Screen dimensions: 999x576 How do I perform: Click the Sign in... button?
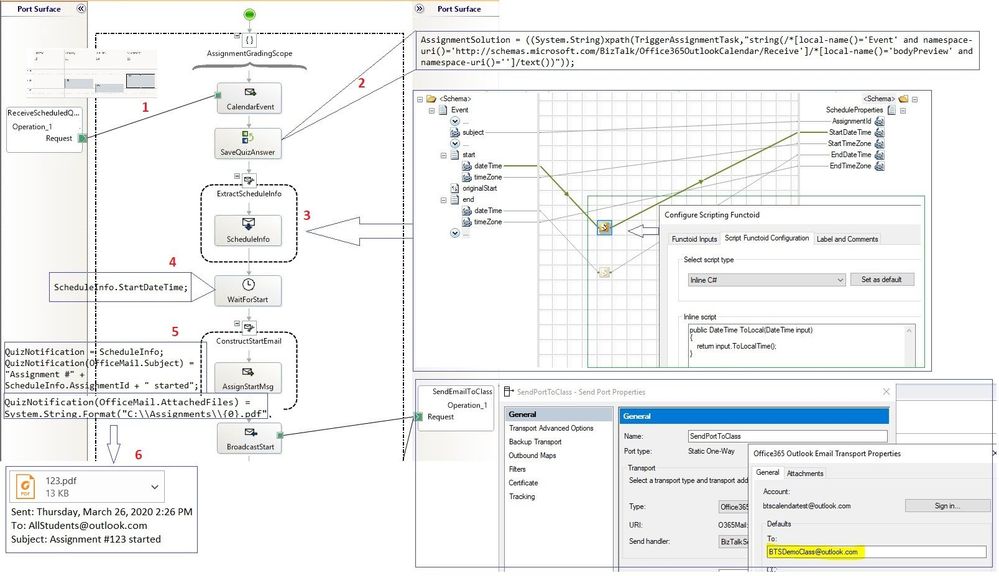(x=947, y=505)
